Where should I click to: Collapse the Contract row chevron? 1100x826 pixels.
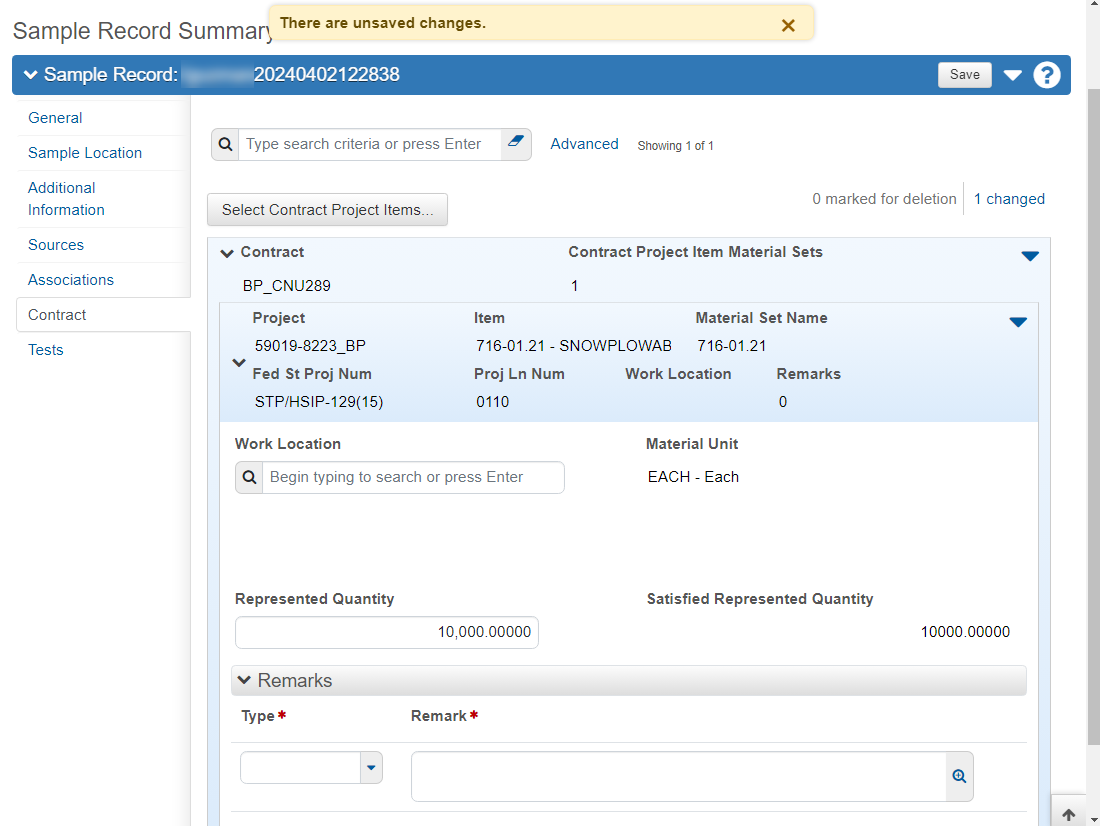(227, 253)
